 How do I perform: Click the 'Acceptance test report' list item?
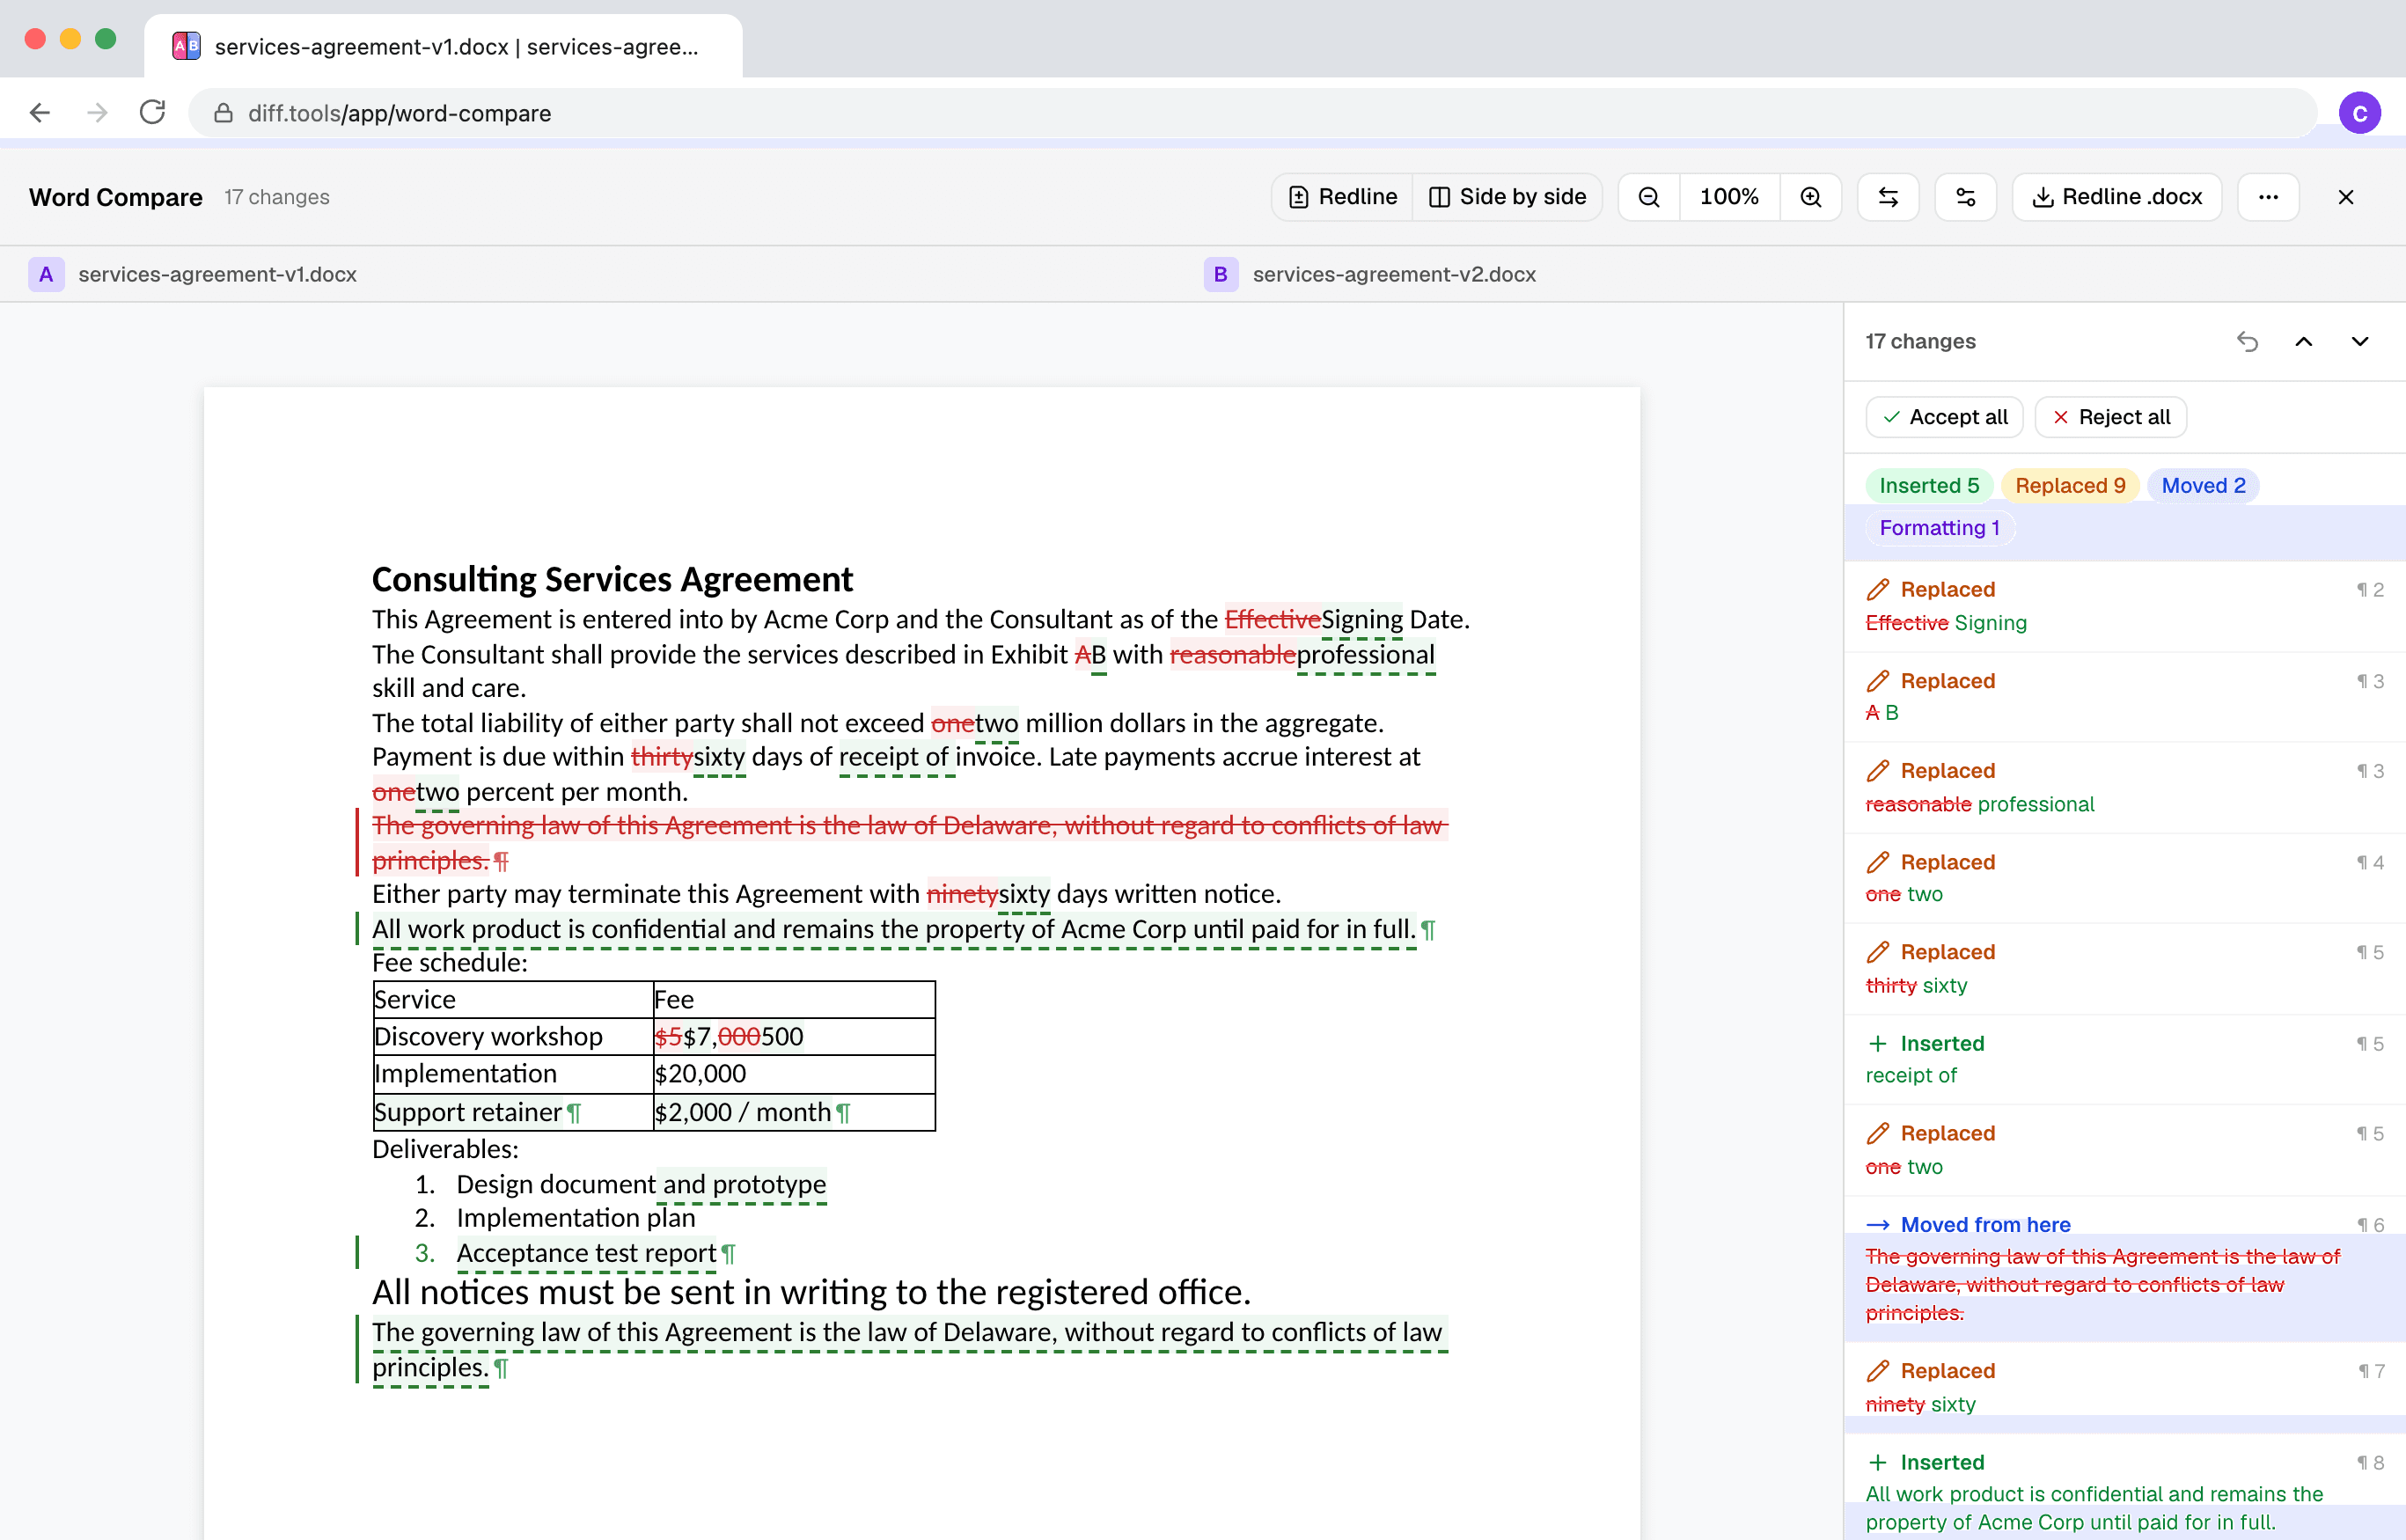click(x=586, y=1253)
